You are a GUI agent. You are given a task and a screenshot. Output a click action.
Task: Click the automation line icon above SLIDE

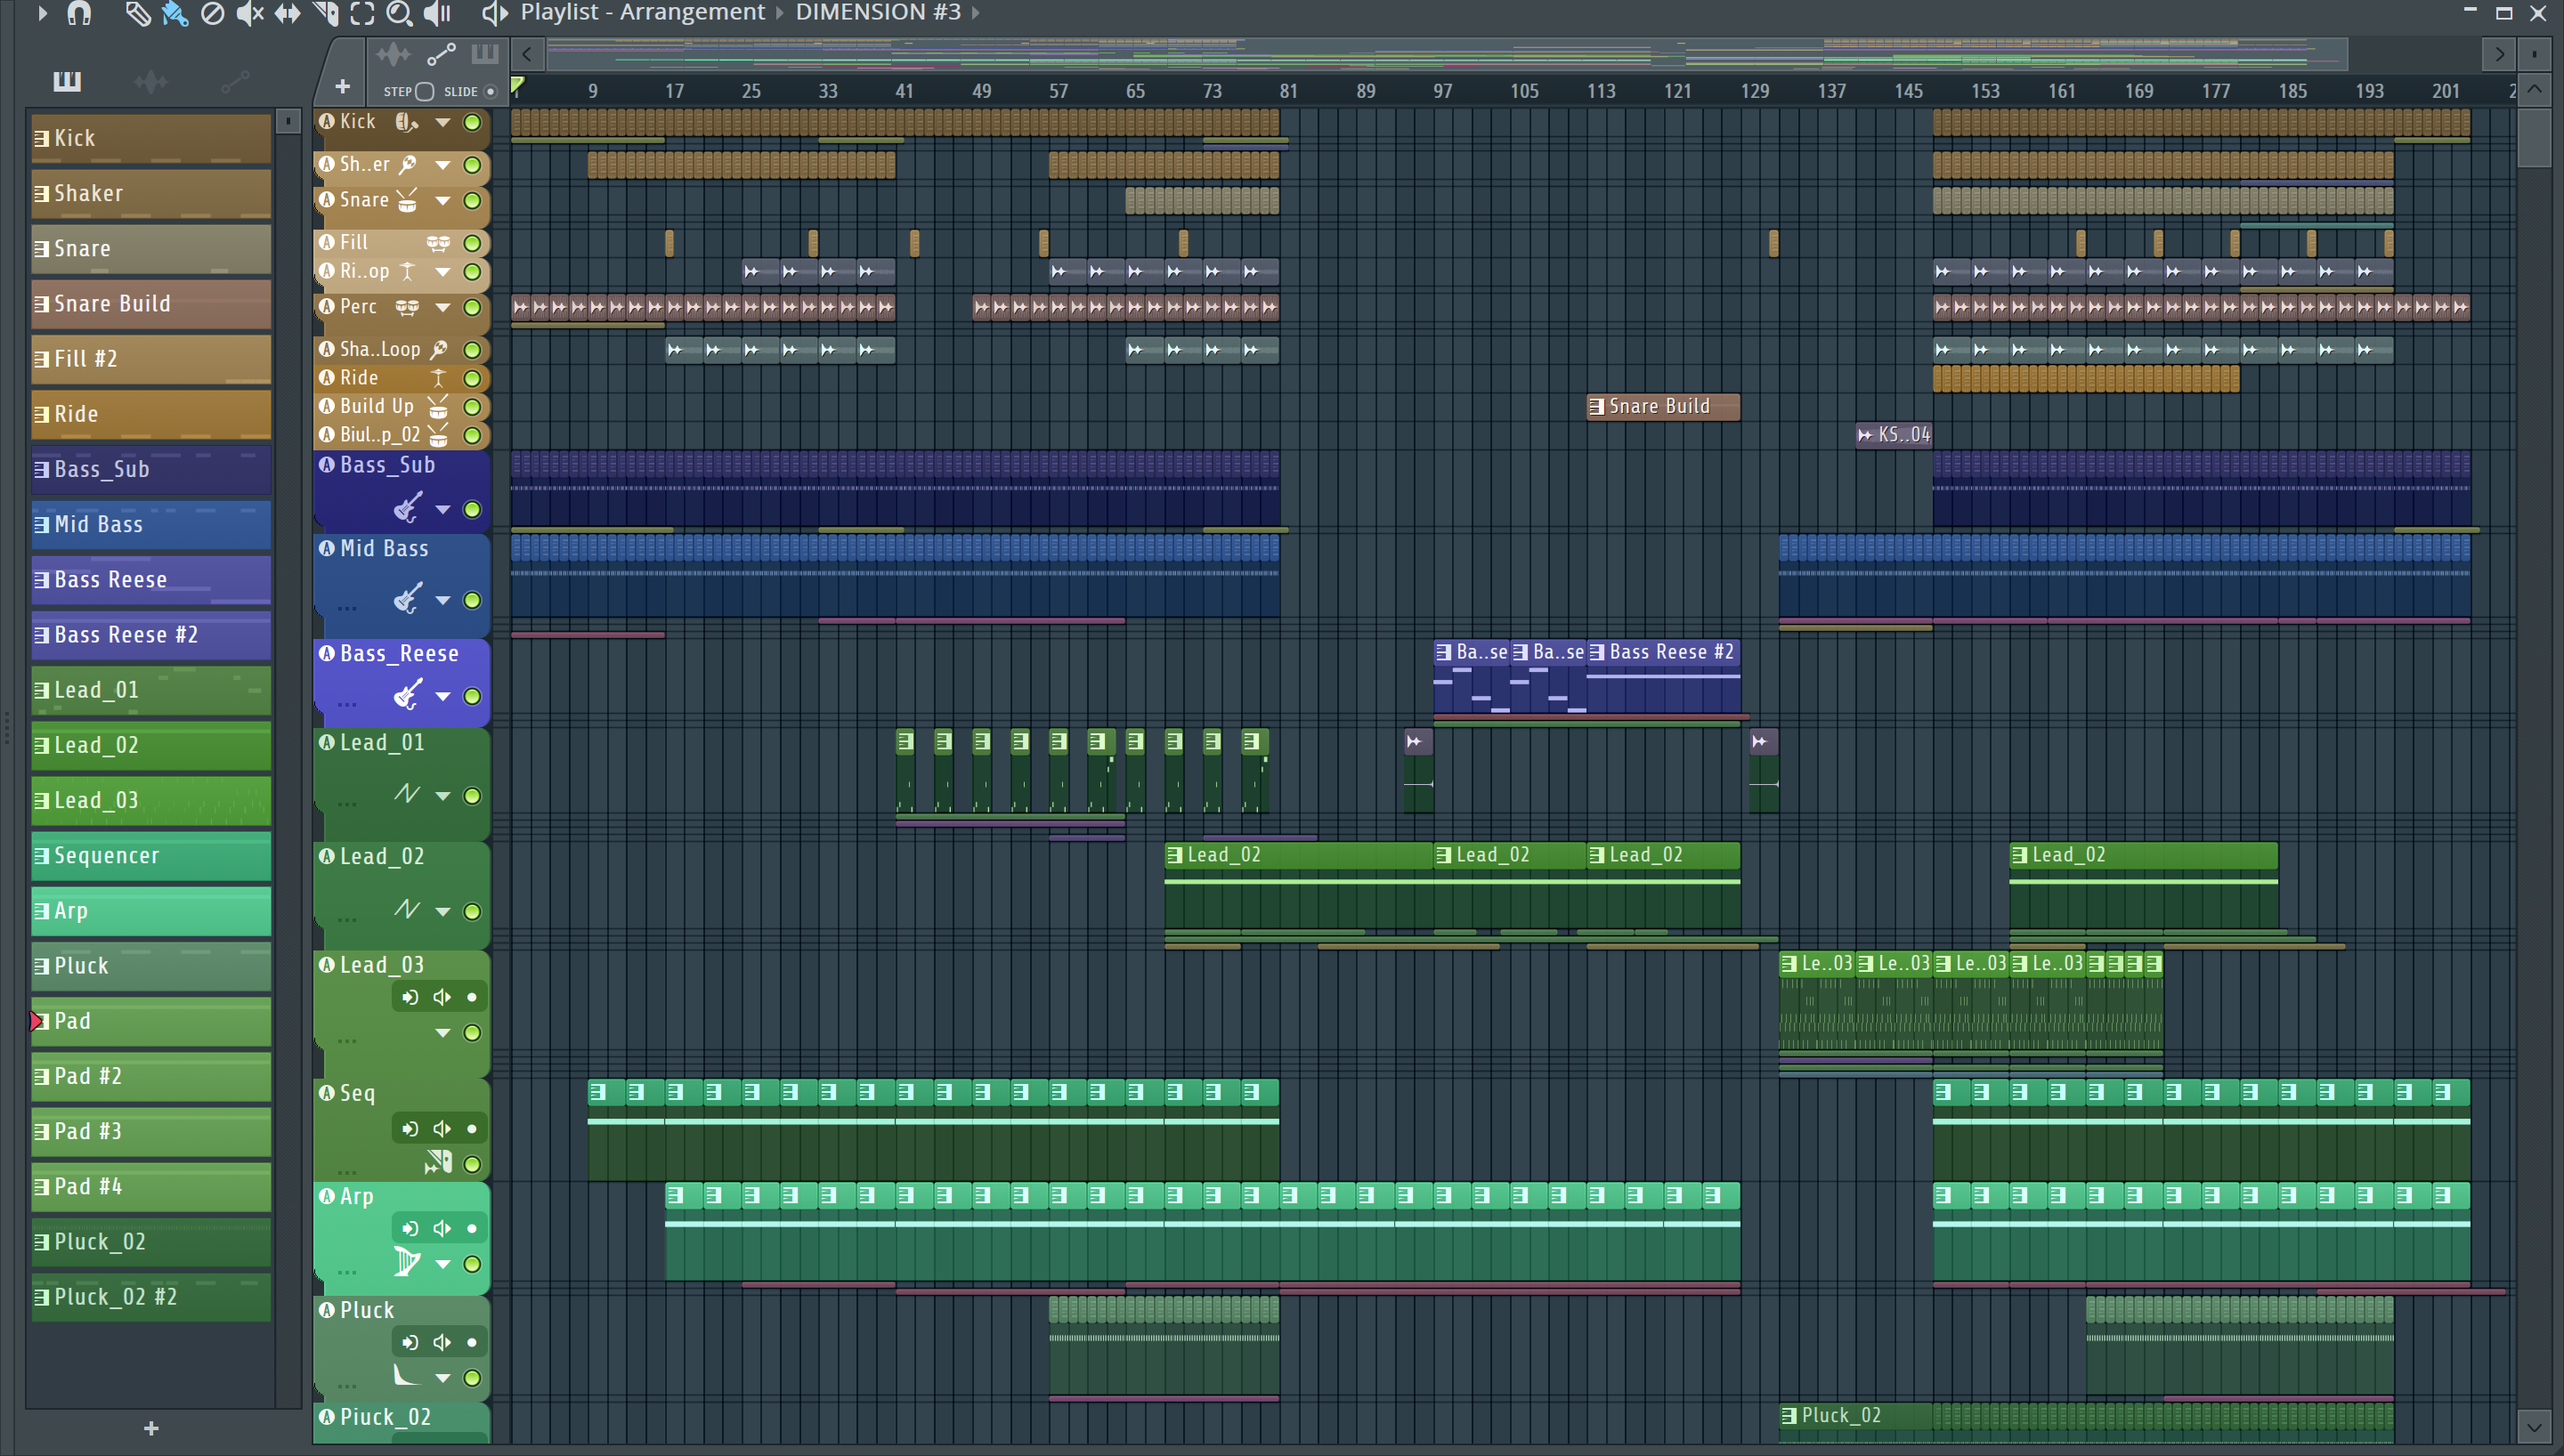tap(441, 54)
